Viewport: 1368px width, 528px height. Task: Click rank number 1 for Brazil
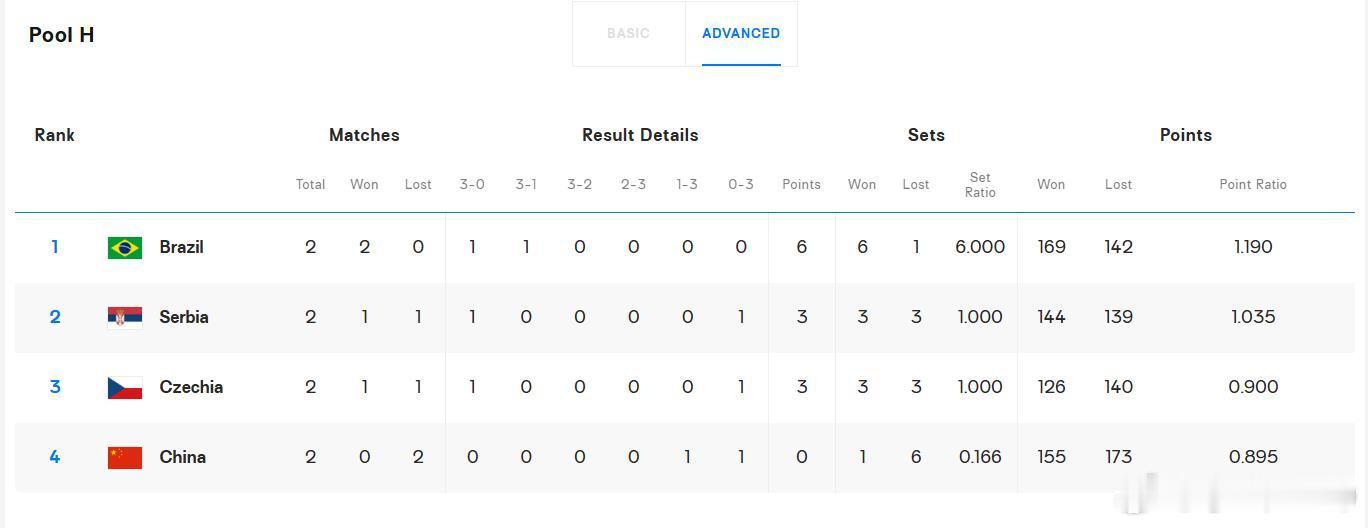coord(55,247)
